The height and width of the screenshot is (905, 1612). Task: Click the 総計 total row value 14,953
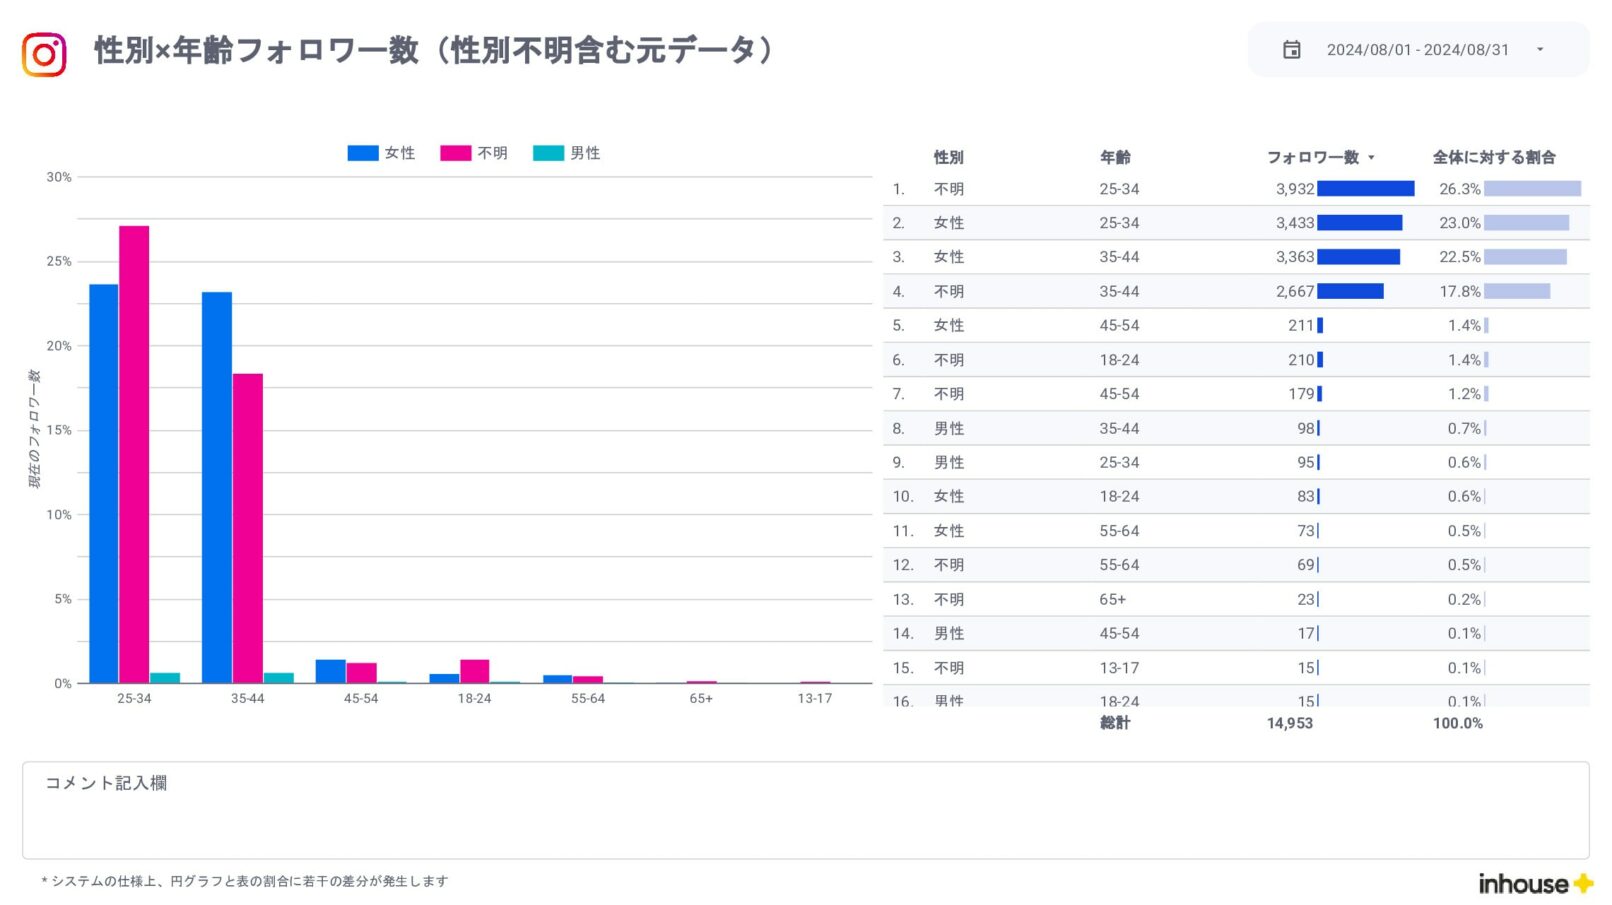pyautogui.click(x=1289, y=723)
